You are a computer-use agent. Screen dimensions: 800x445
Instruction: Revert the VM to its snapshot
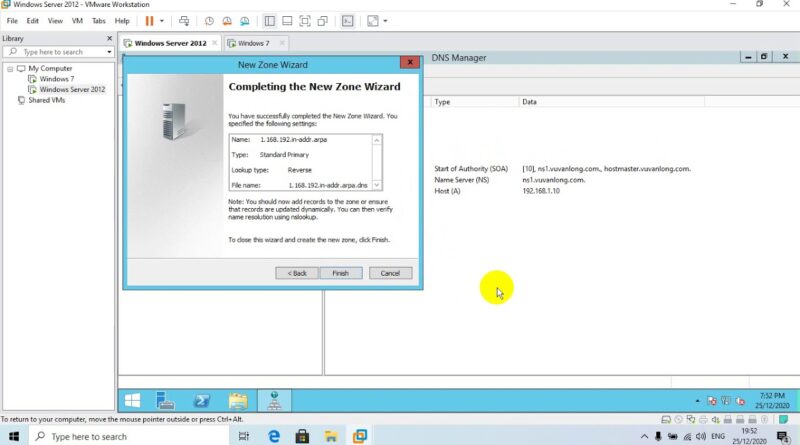pyautogui.click(x=227, y=21)
